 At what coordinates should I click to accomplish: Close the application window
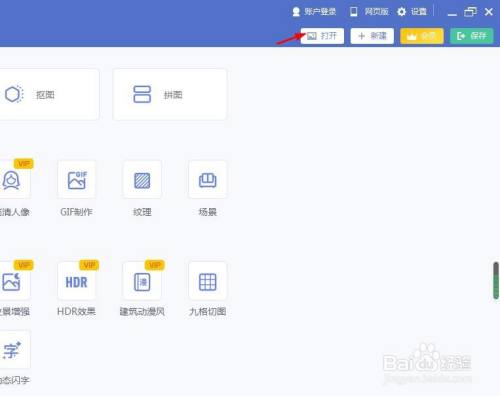tap(489, 12)
